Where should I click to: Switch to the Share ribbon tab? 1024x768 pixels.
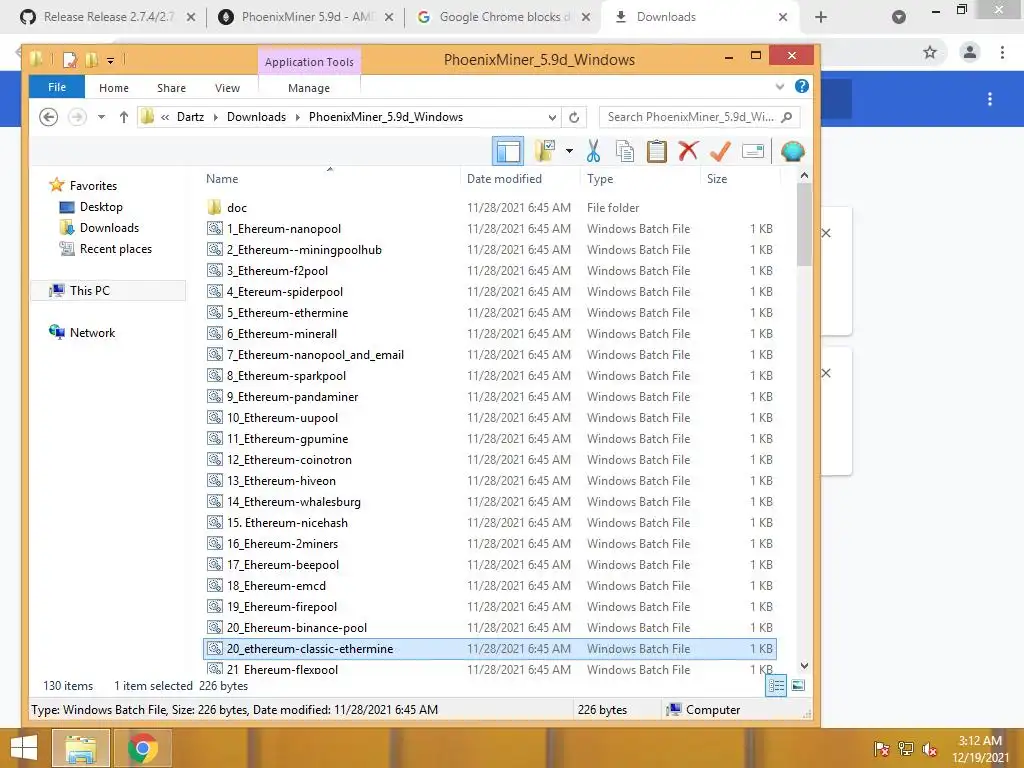(171, 88)
